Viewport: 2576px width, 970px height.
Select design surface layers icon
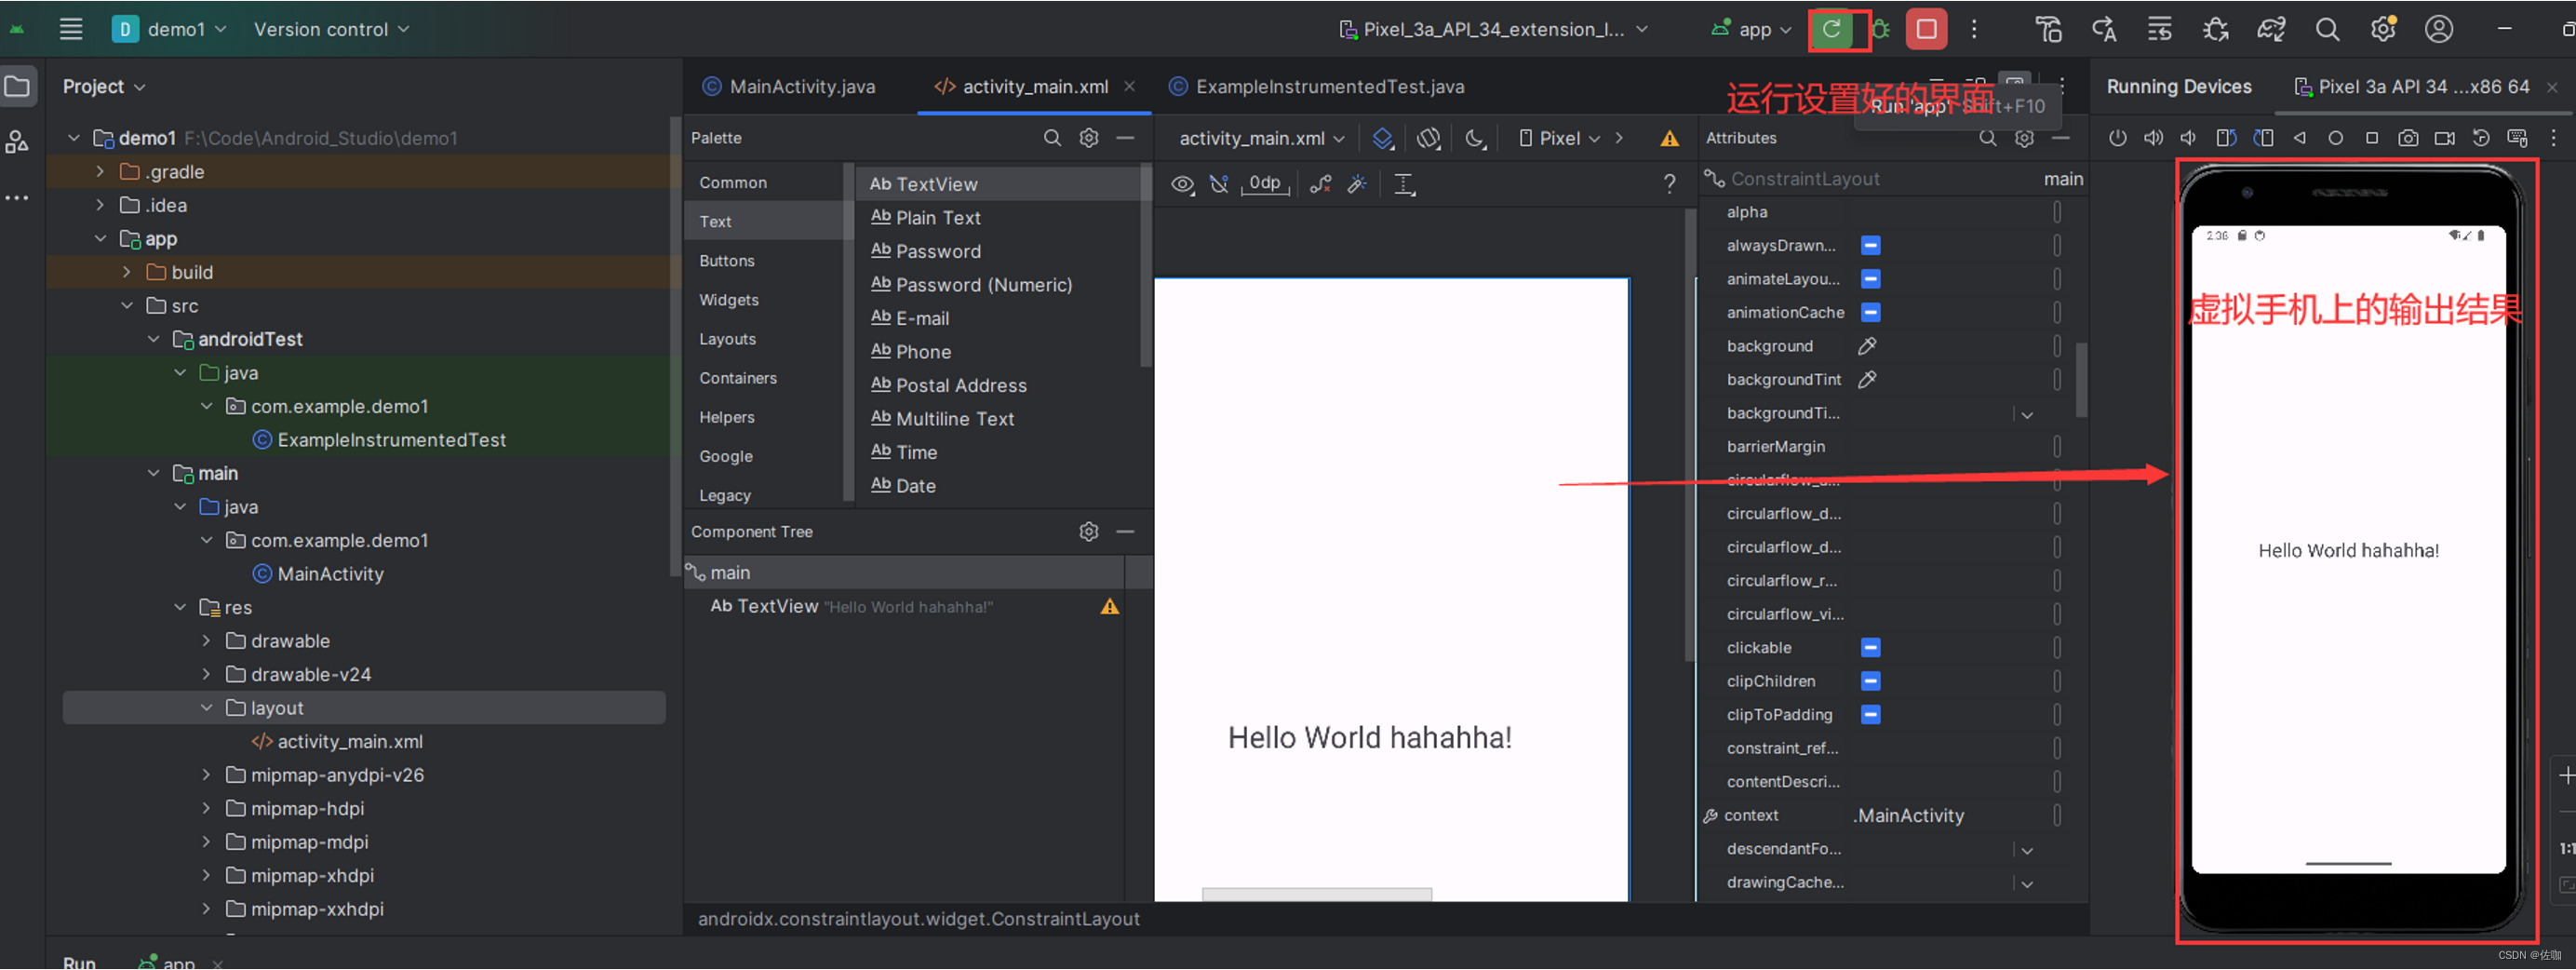point(1382,138)
